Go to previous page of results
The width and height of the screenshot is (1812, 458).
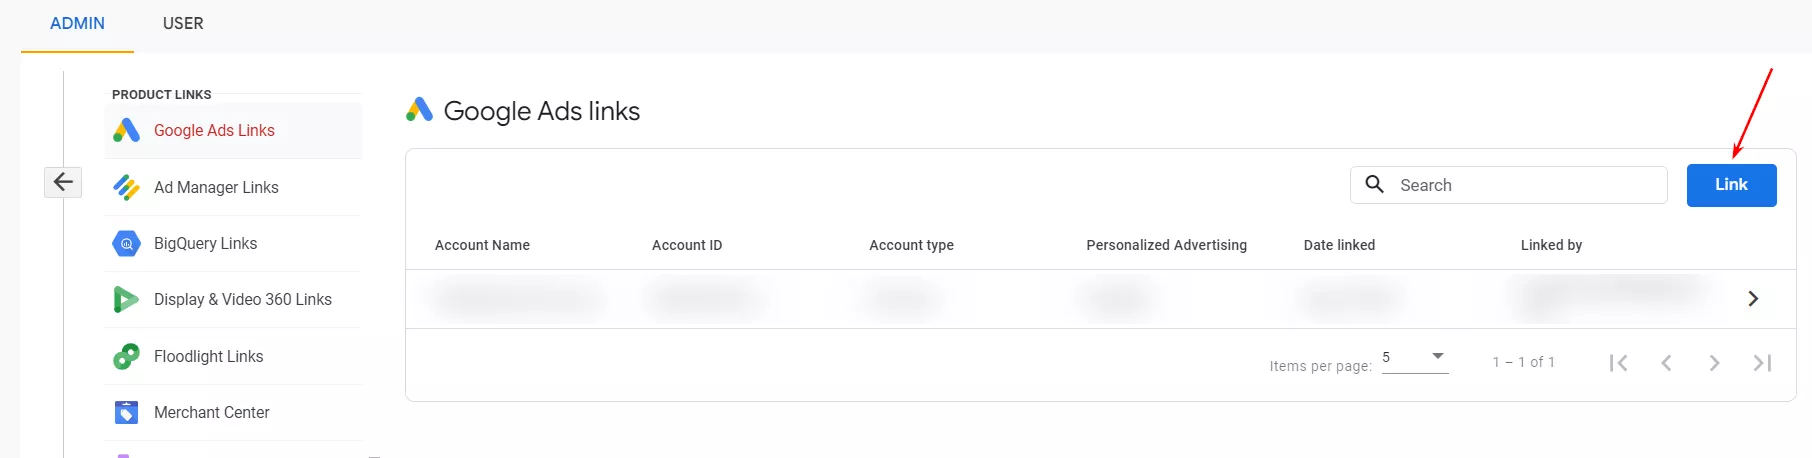pos(1666,363)
